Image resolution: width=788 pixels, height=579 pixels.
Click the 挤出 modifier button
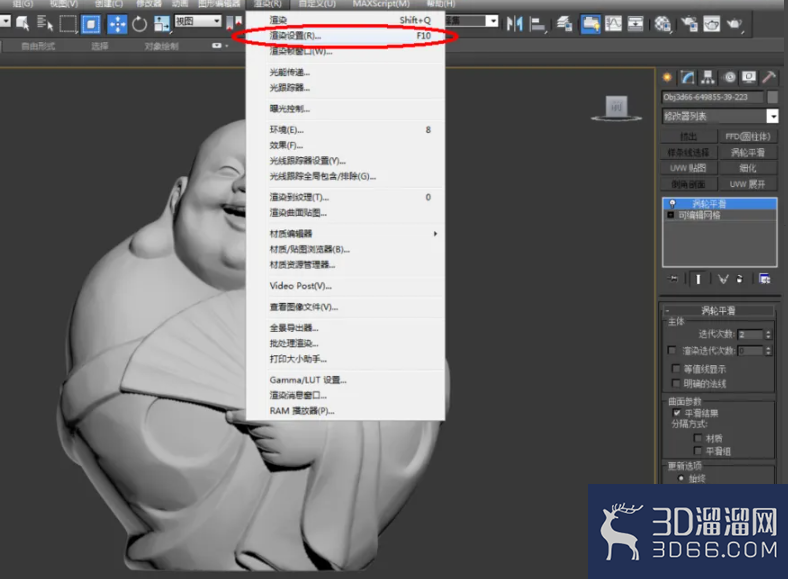(688, 136)
